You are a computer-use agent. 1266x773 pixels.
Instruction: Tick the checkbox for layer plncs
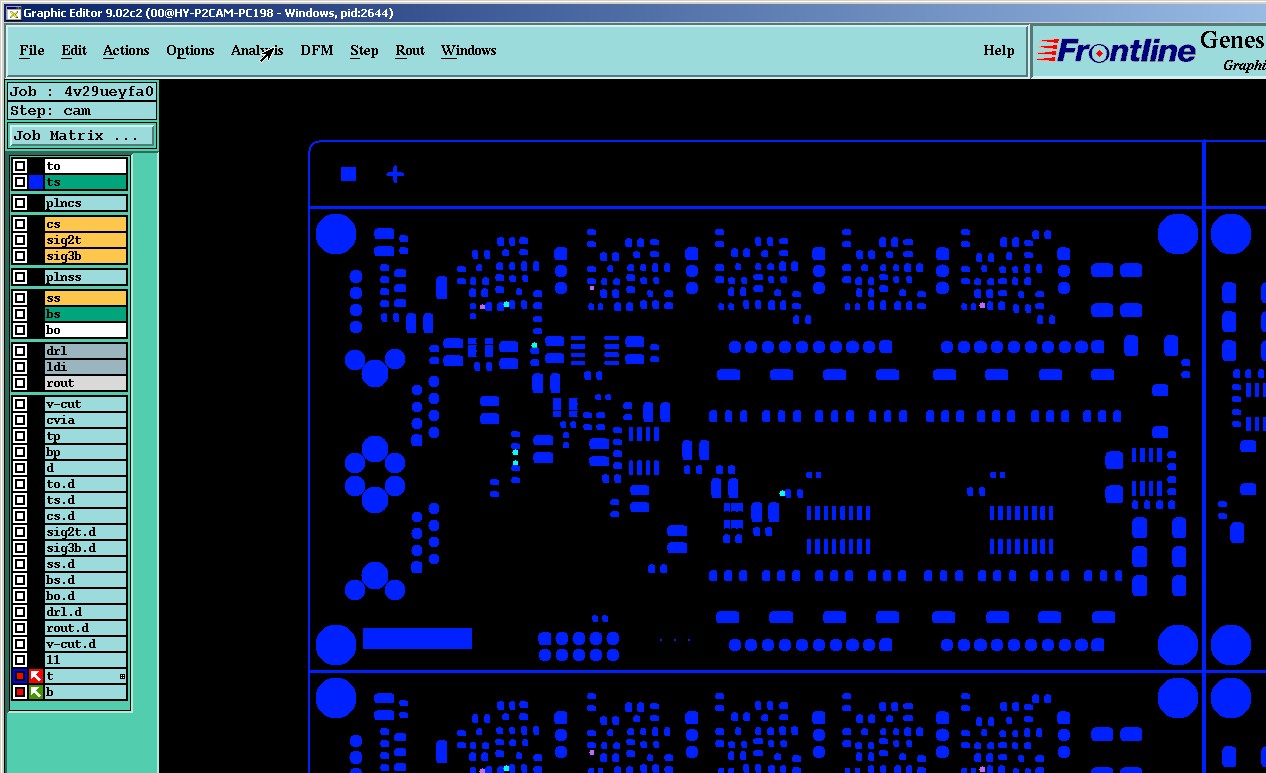[20, 203]
